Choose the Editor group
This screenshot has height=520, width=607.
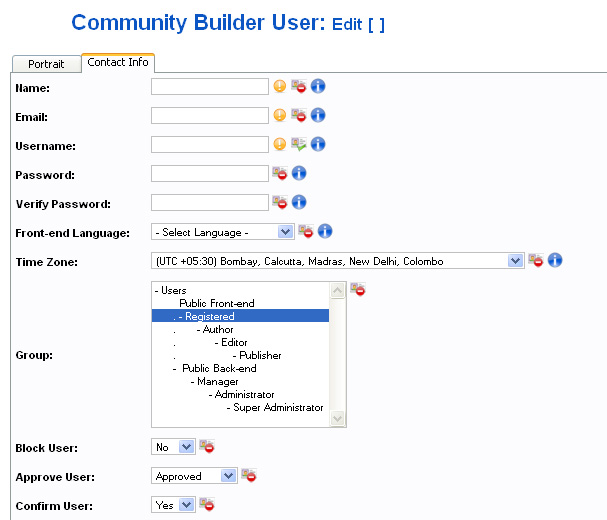point(240,342)
